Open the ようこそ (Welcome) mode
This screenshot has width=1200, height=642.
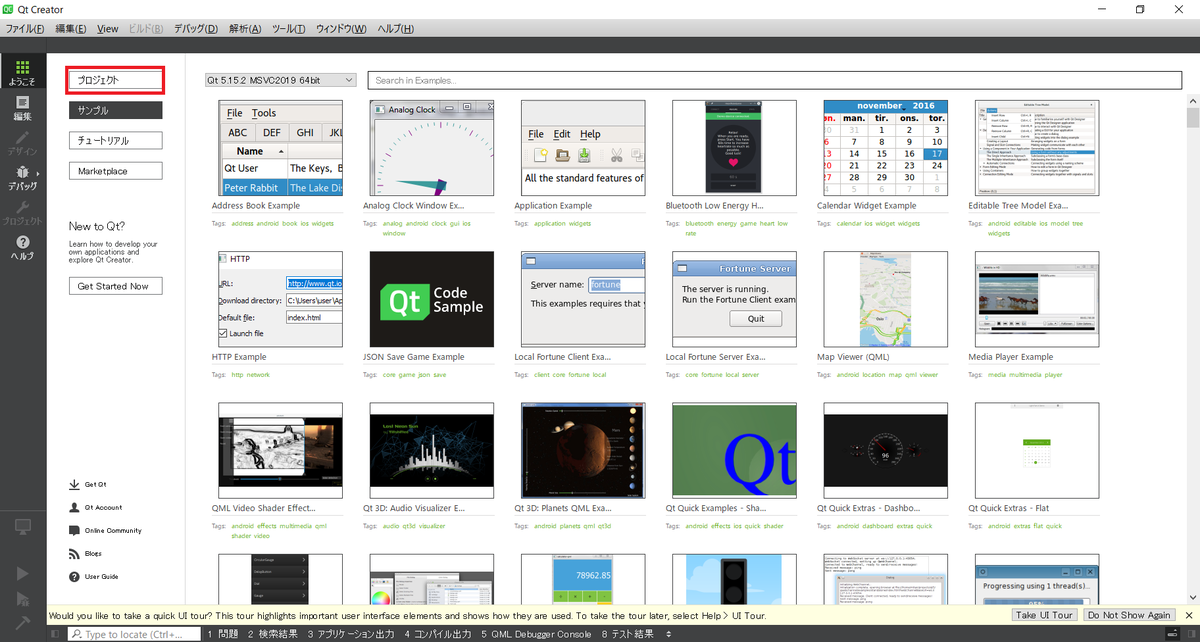pyautogui.click(x=22, y=73)
